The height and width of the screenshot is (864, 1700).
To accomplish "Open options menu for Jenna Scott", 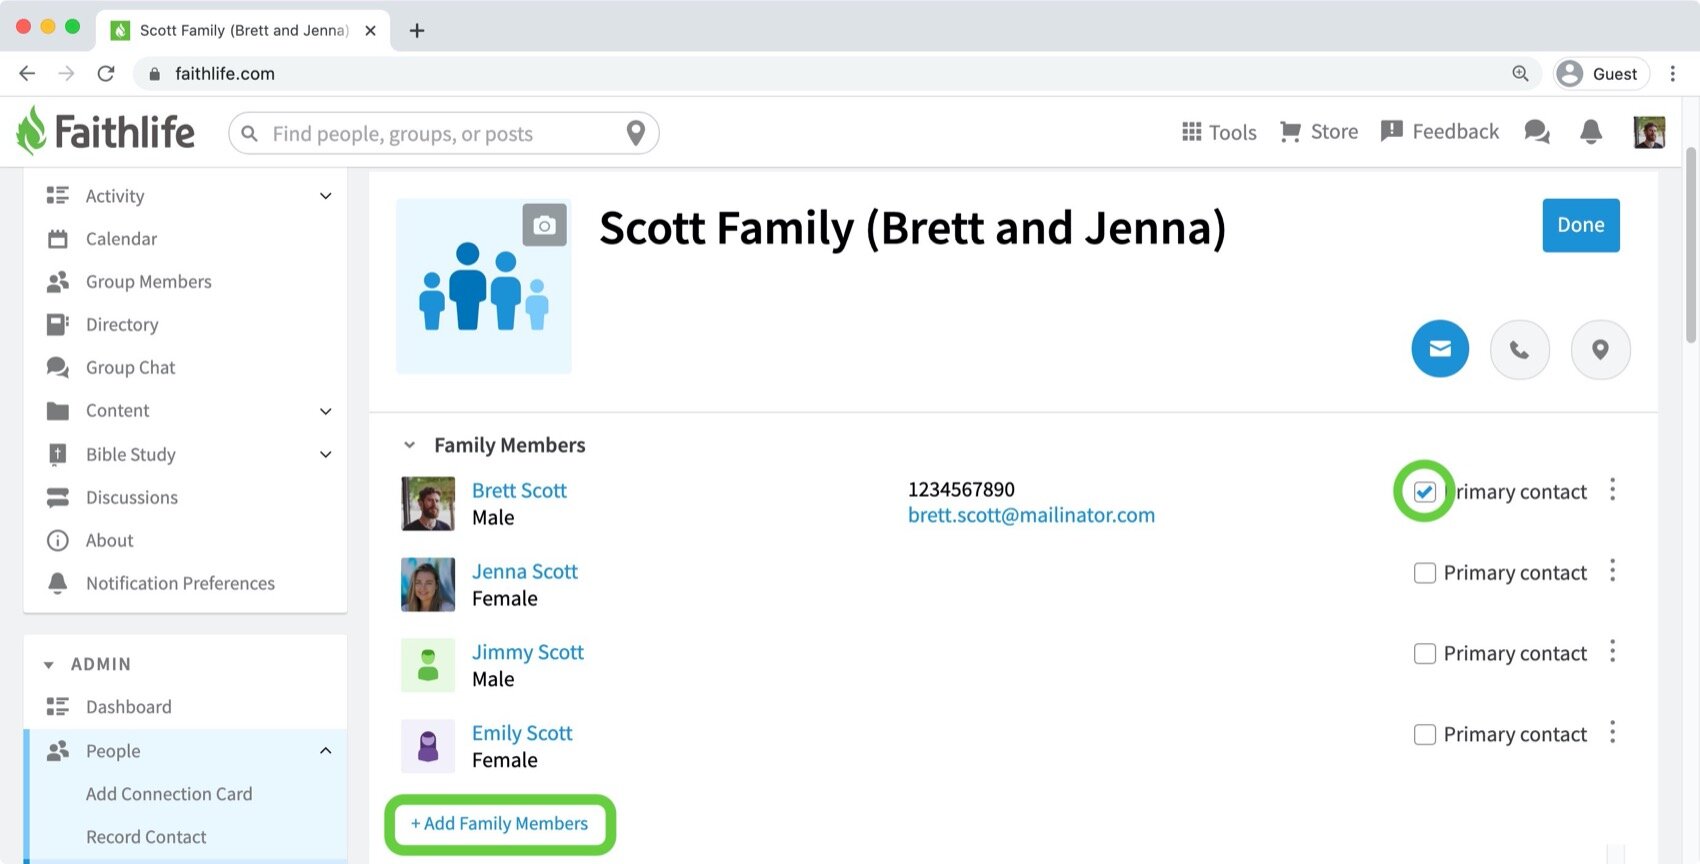I will [1612, 571].
